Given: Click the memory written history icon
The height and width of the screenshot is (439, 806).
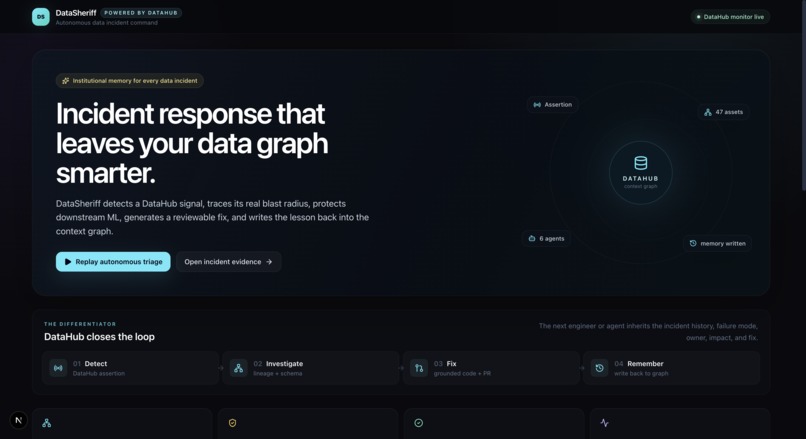Looking at the screenshot, I should coord(693,243).
